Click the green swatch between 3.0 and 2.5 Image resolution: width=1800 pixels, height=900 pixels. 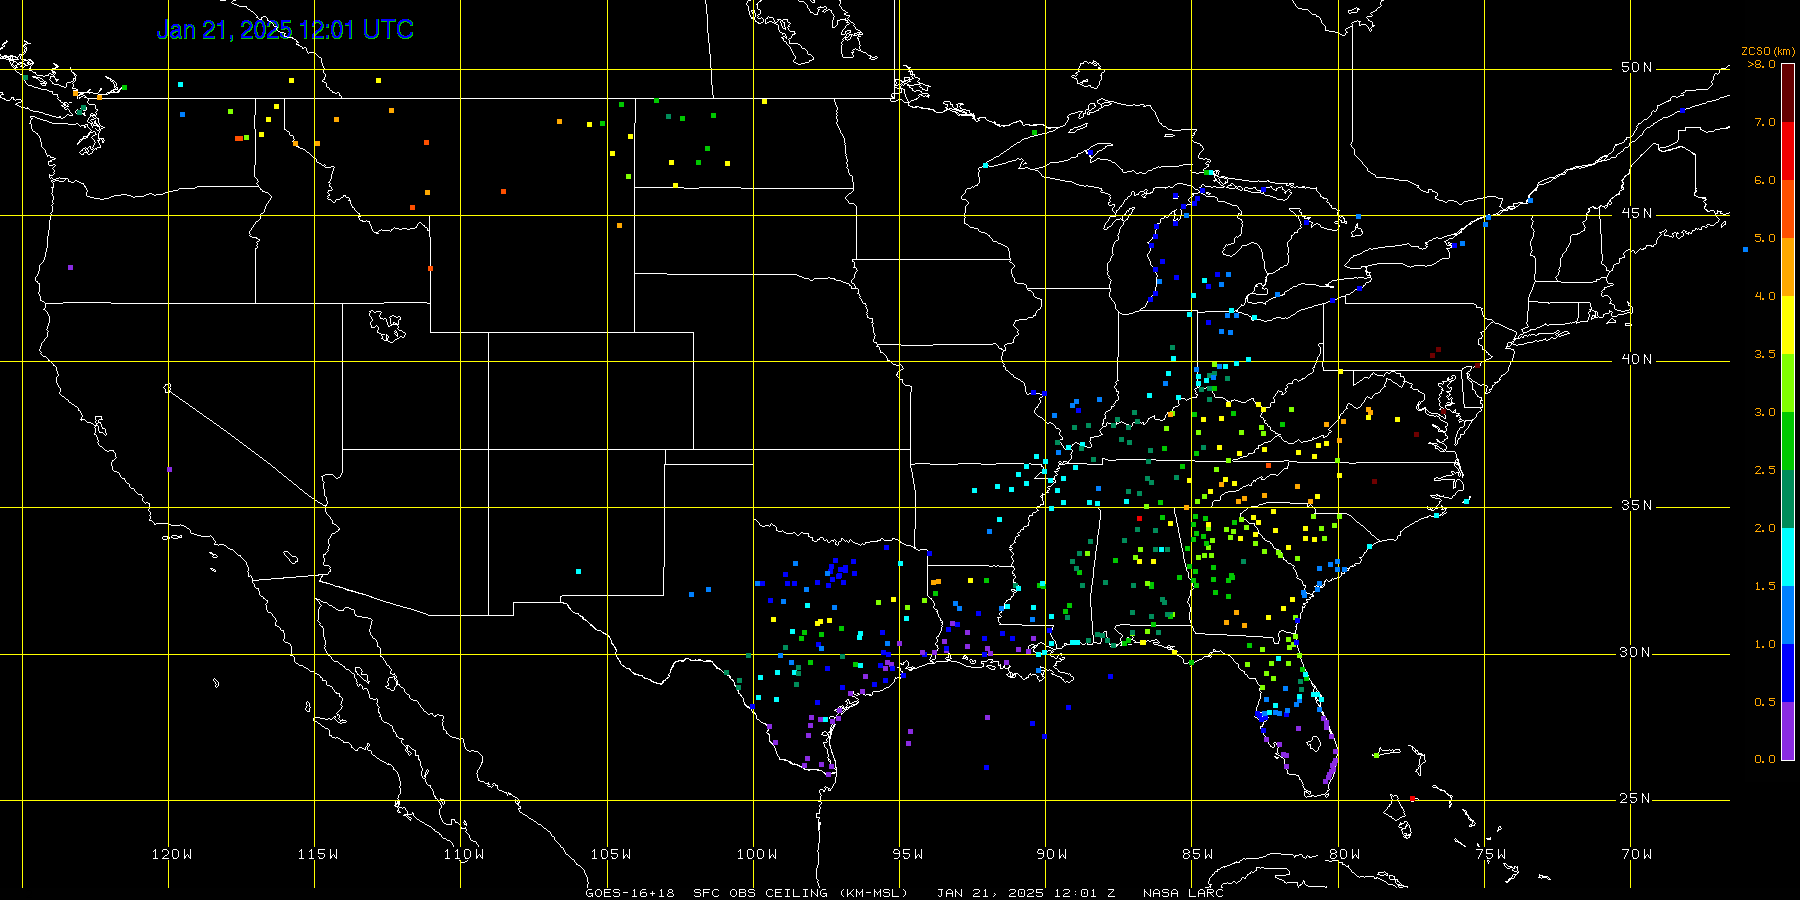pyautogui.click(x=1788, y=441)
